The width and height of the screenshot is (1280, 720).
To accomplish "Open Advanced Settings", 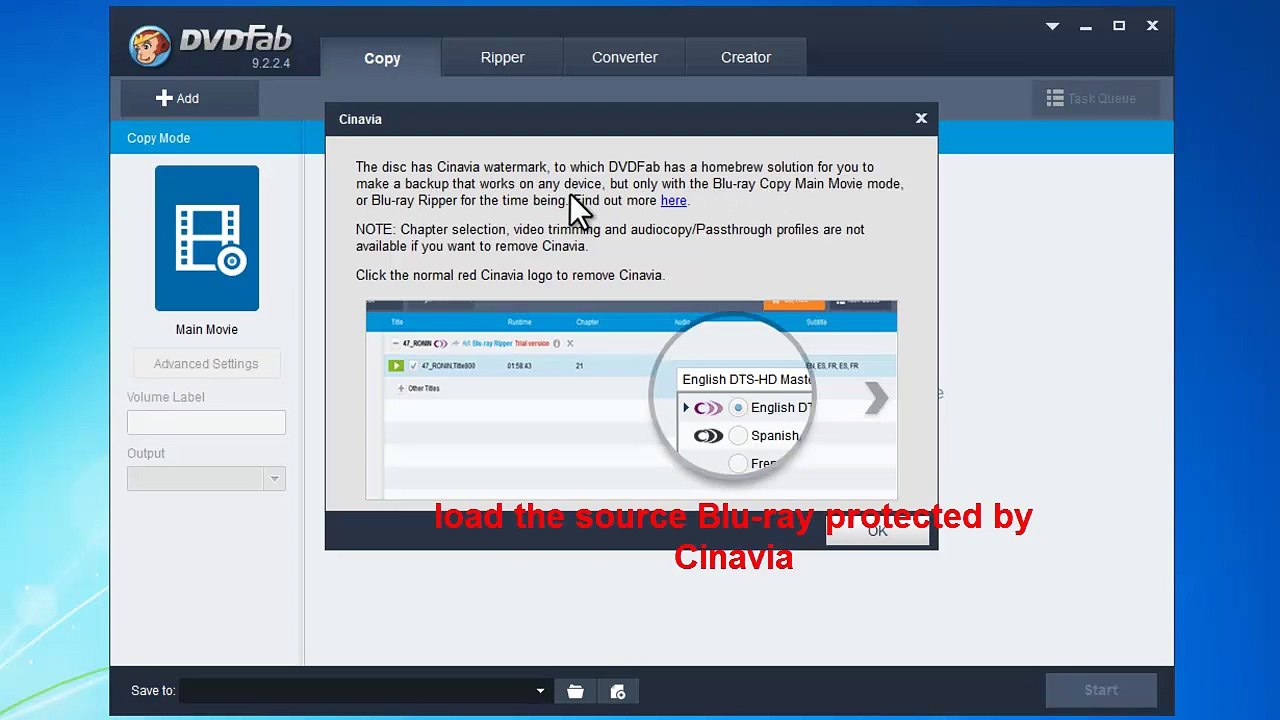I will tap(206, 364).
